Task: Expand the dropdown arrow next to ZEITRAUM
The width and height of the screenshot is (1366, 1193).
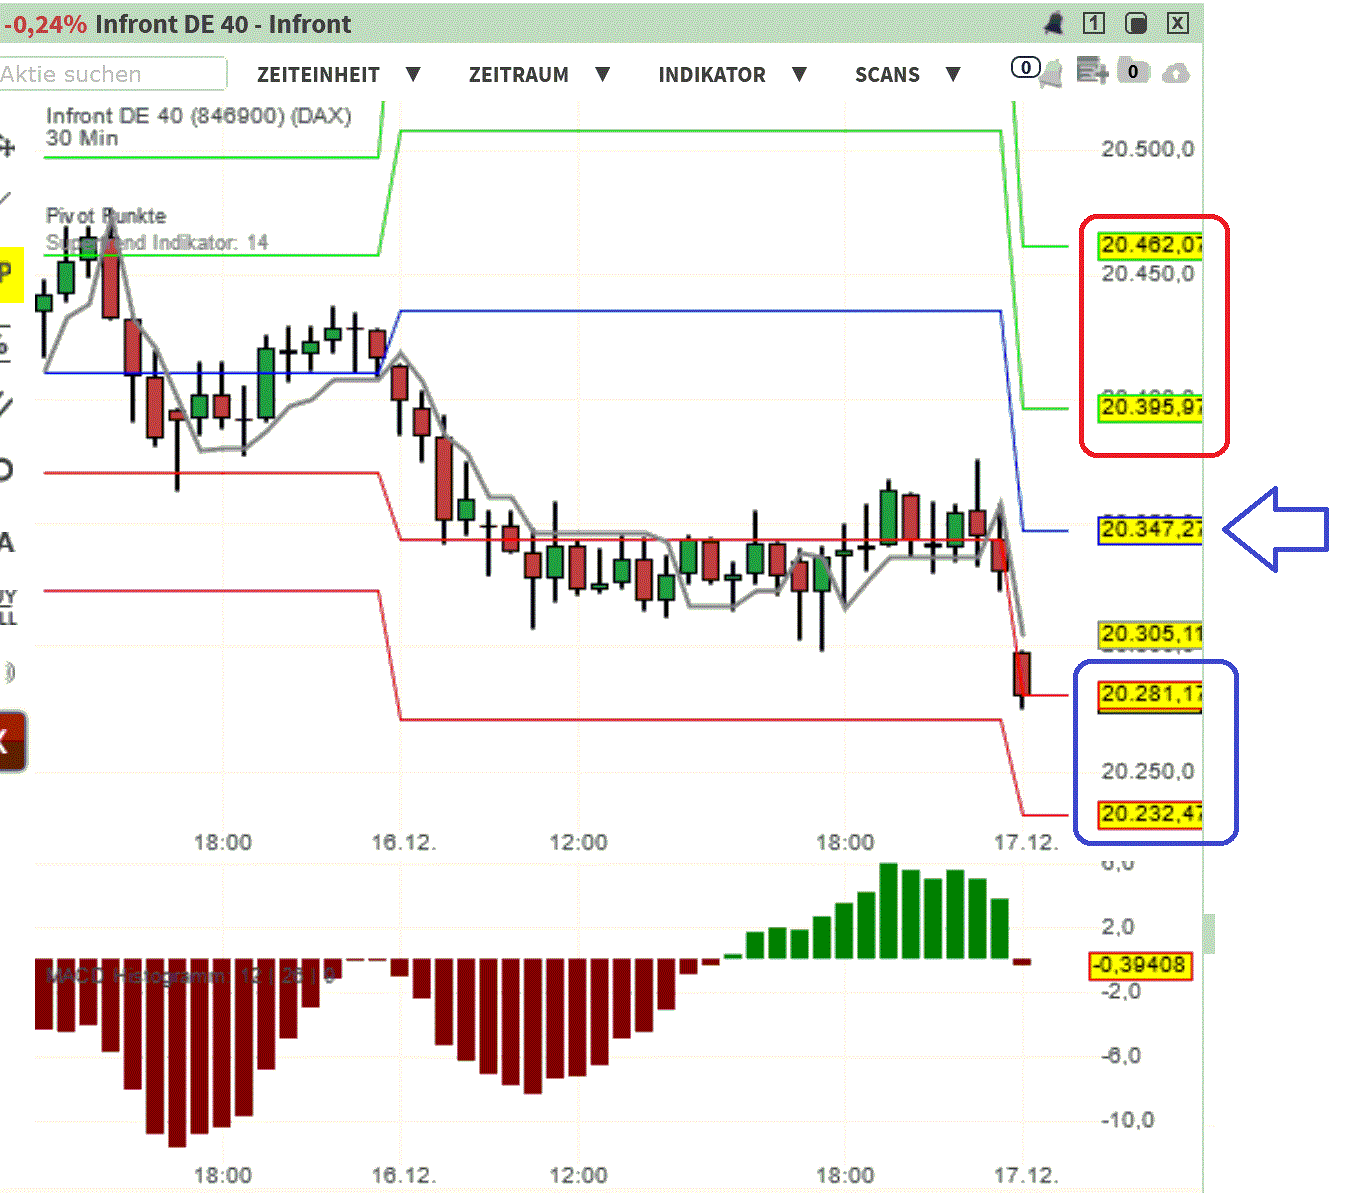Action: (x=602, y=74)
